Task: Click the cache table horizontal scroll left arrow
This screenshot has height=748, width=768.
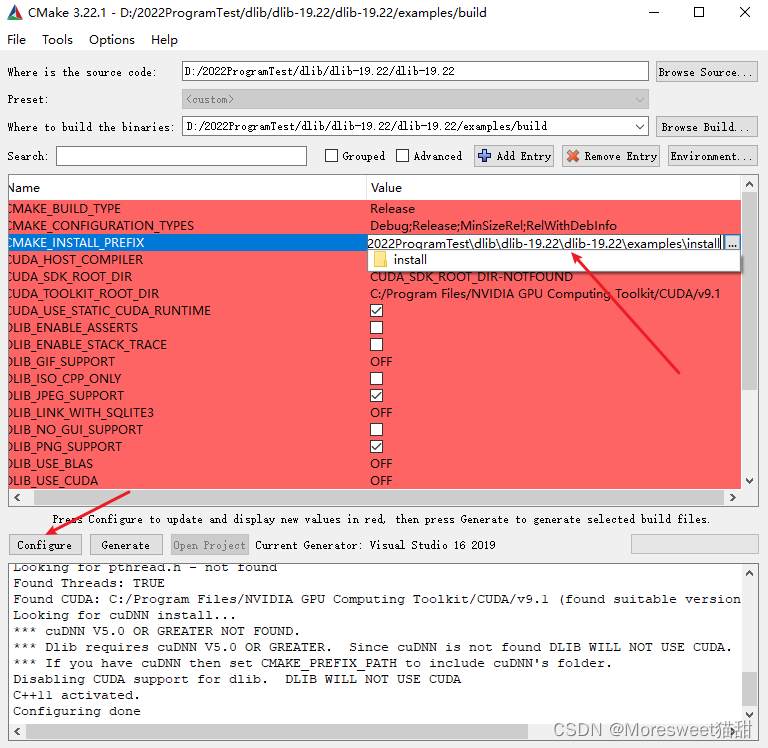Action: [x=18, y=497]
